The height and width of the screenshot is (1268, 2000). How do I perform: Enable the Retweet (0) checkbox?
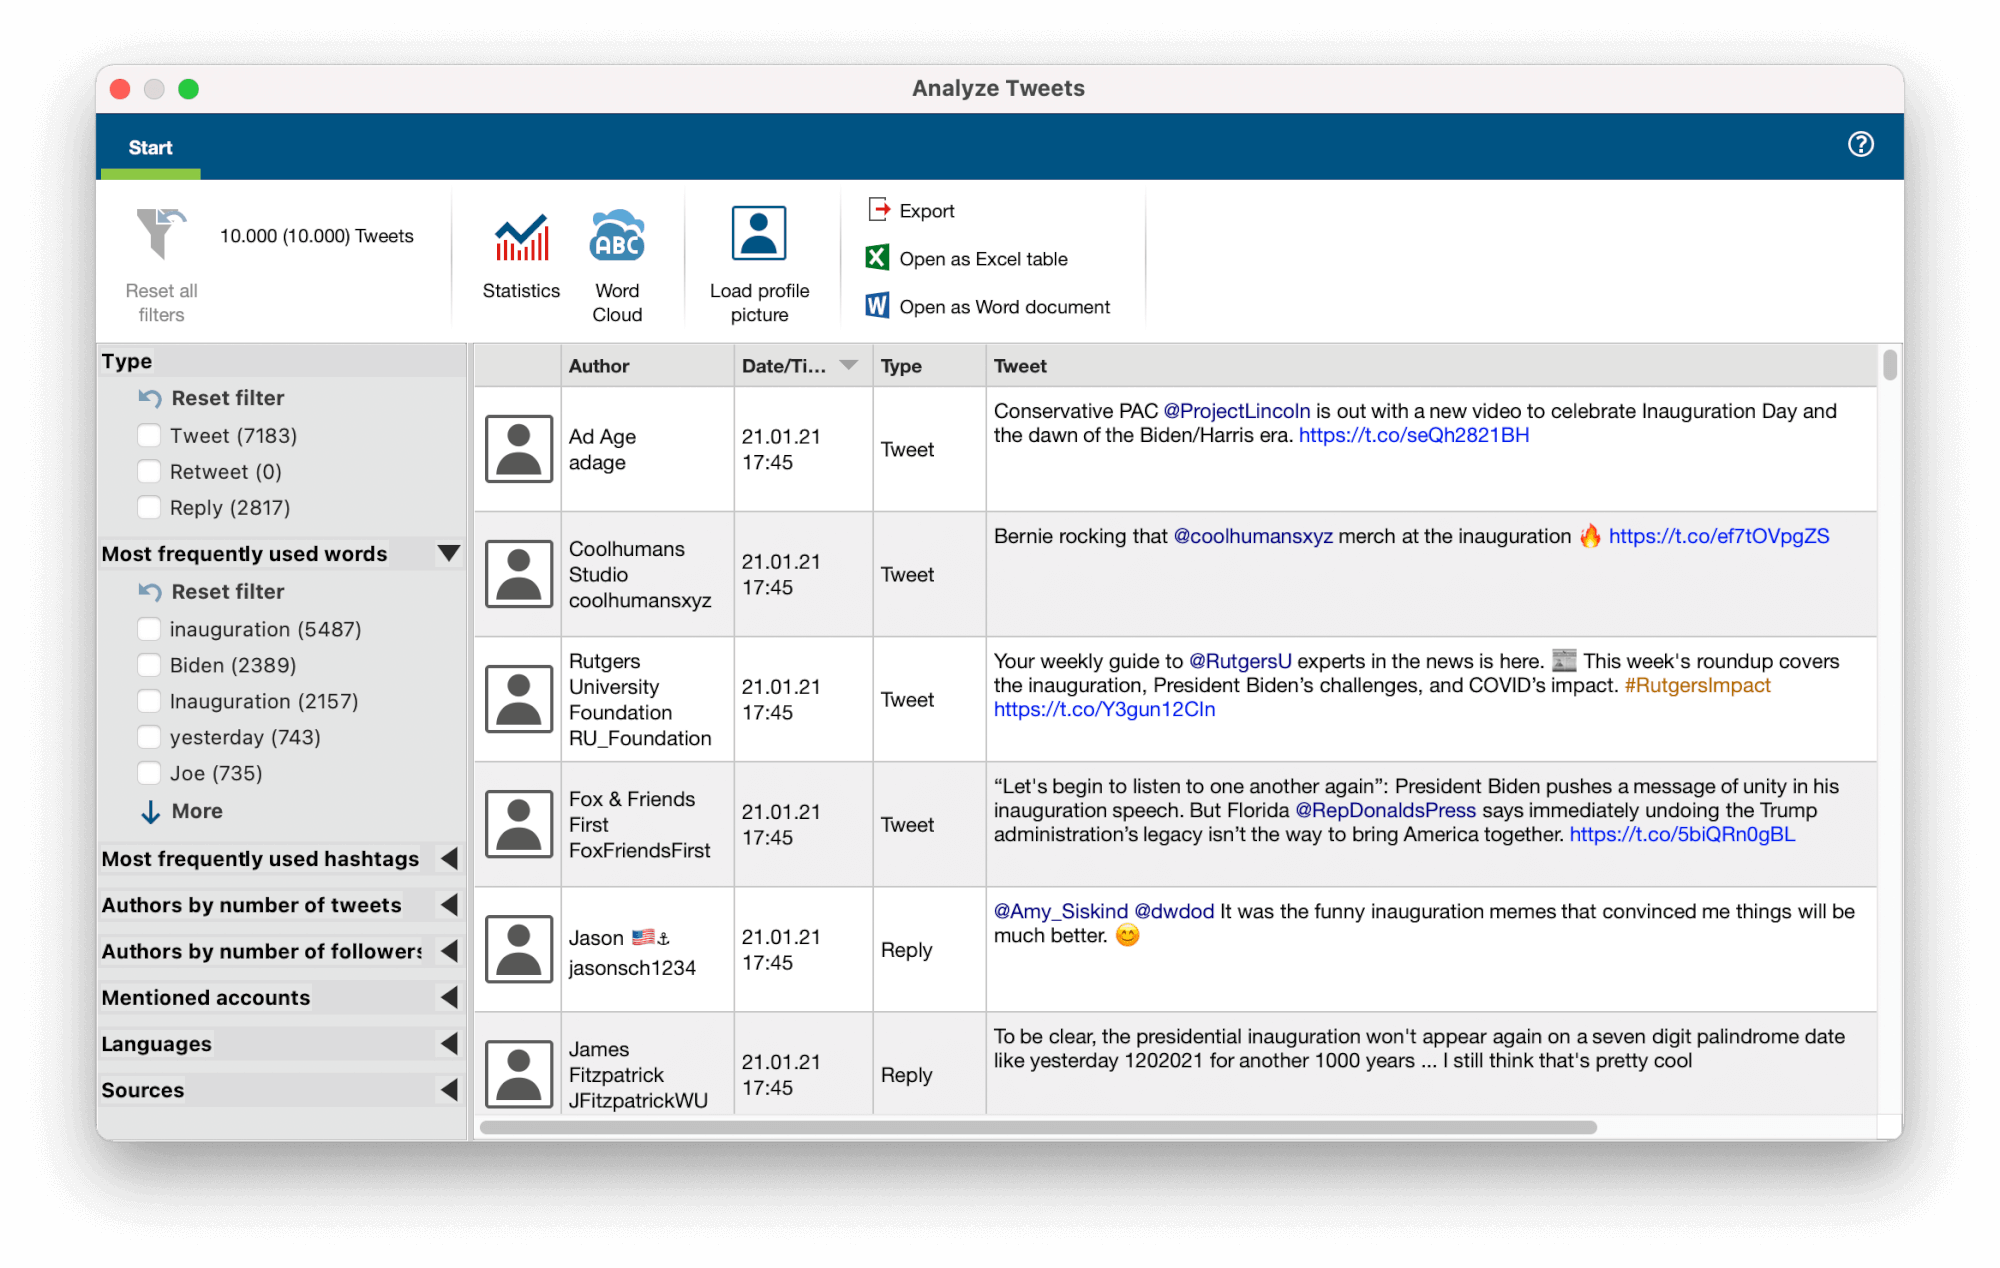(x=149, y=471)
